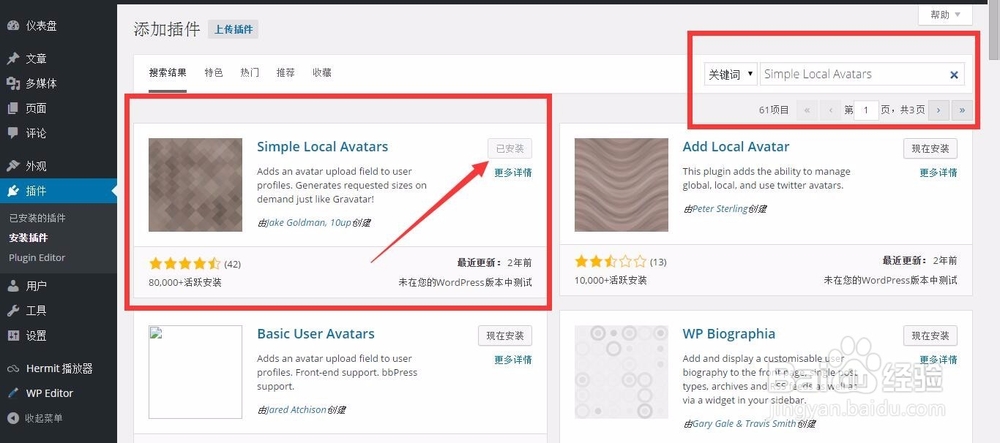Click Add Local Avatar thumbnail image
This screenshot has width=1000, height=443.
click(x=621, y=185)
